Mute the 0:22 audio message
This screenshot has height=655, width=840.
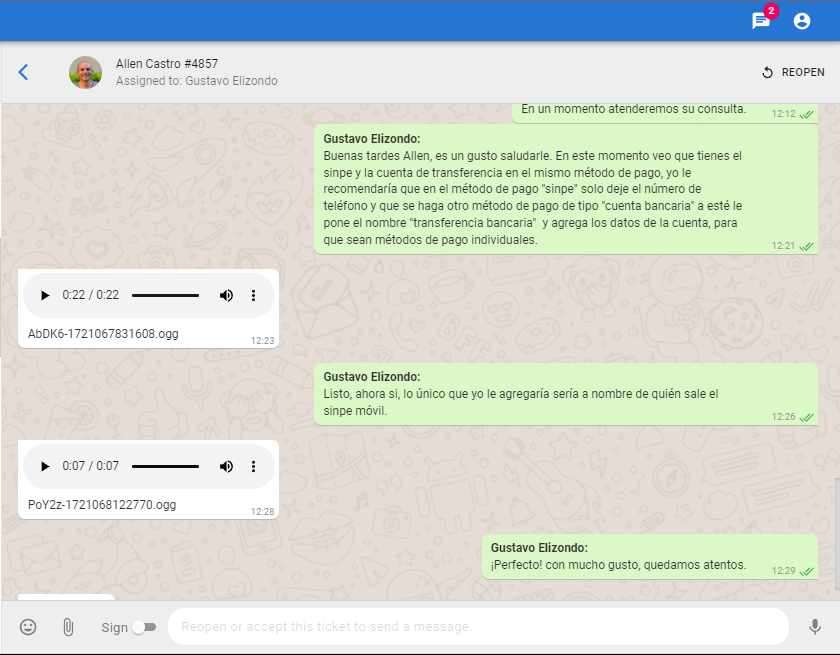pyautogui.click(x=226, y=295)
